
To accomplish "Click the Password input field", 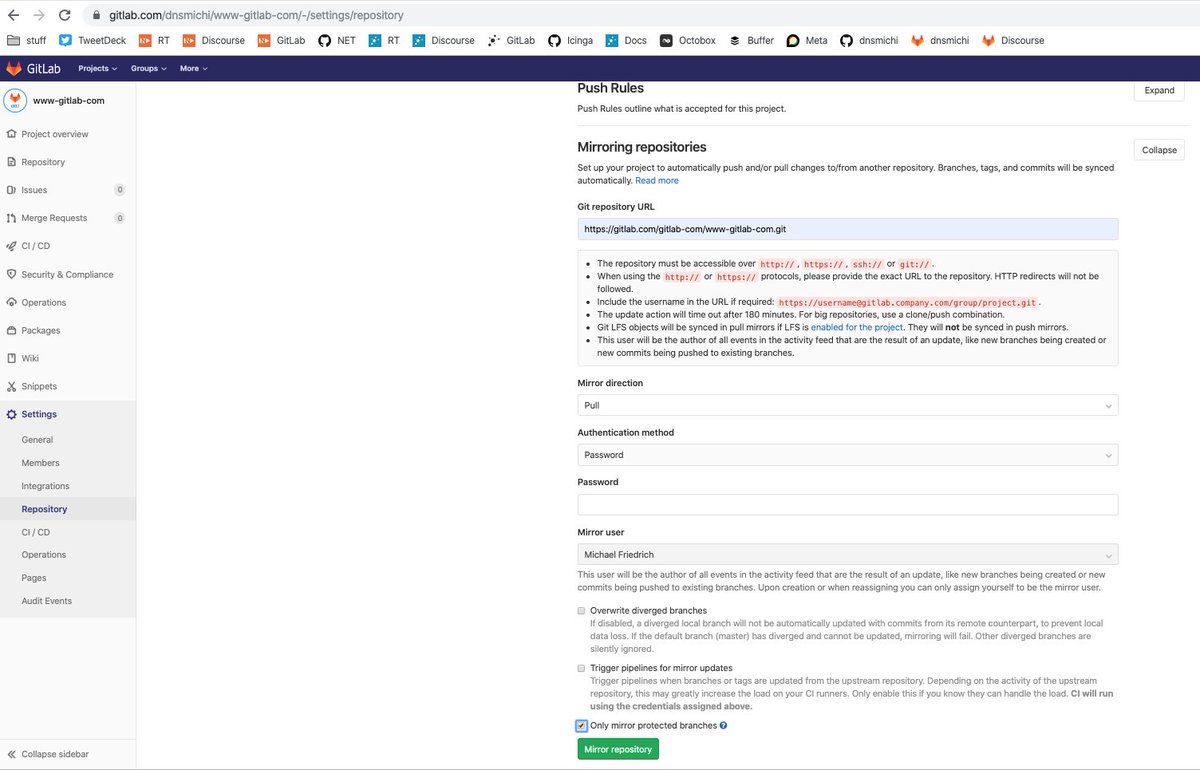I will point(848,504).
